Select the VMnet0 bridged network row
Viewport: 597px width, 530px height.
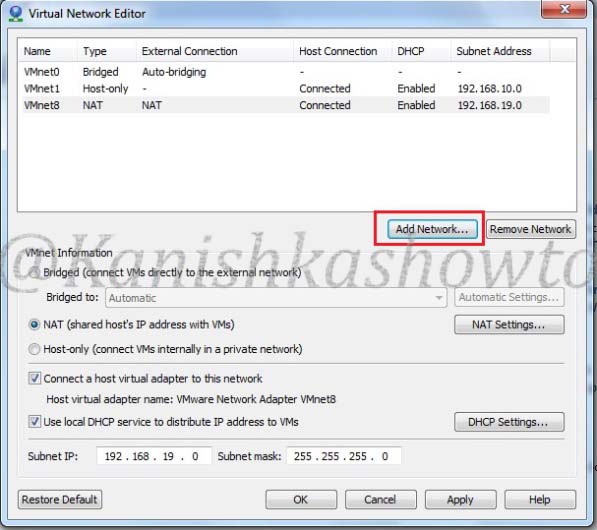pyautogui.click(x=286, y=72)
